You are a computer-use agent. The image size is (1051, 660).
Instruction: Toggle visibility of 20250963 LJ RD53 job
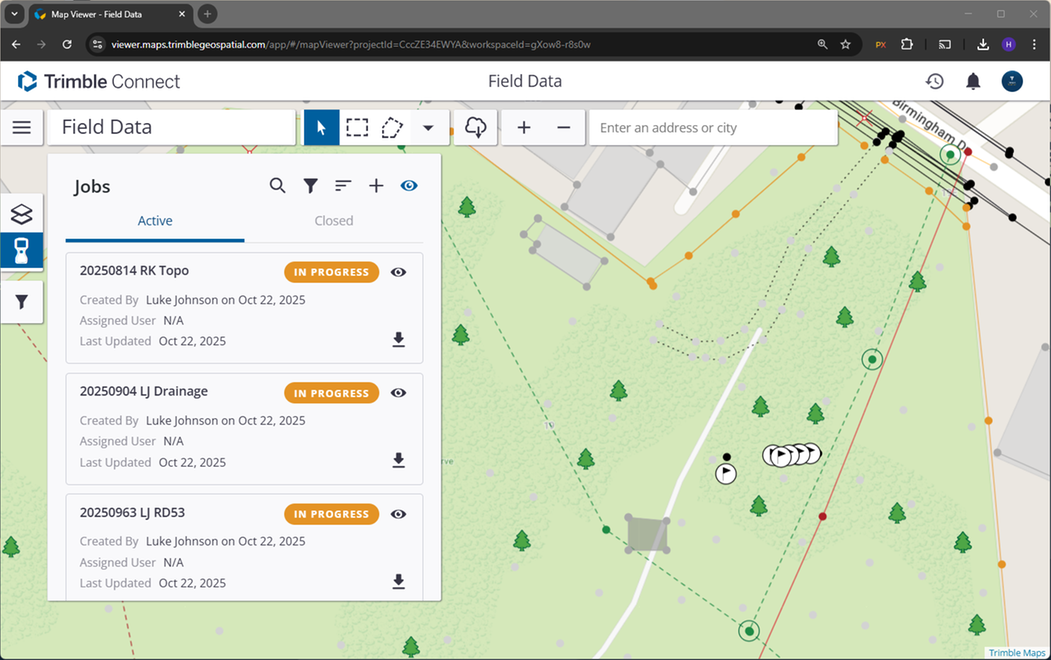pos(398,514)
